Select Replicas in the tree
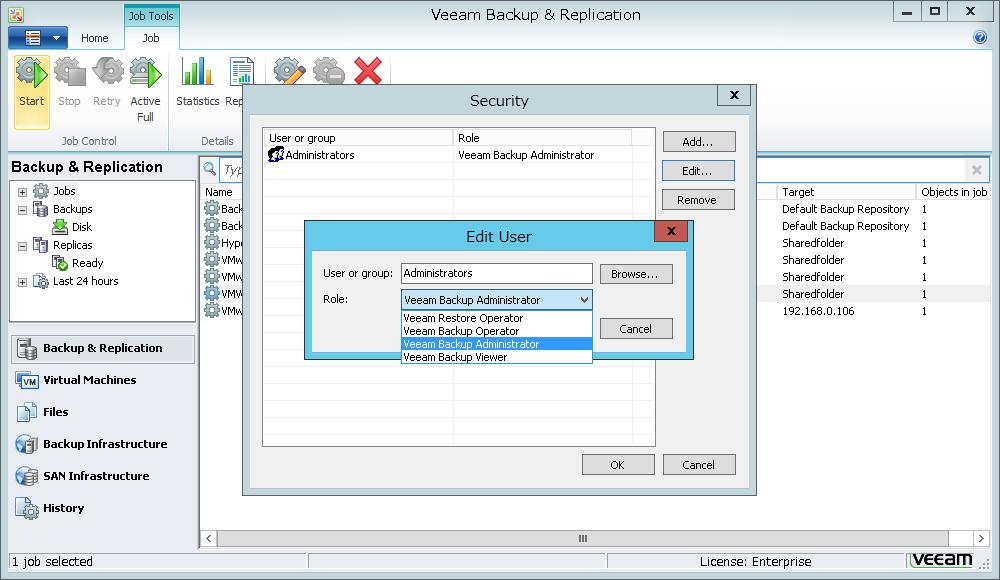 tap(72, 245)
